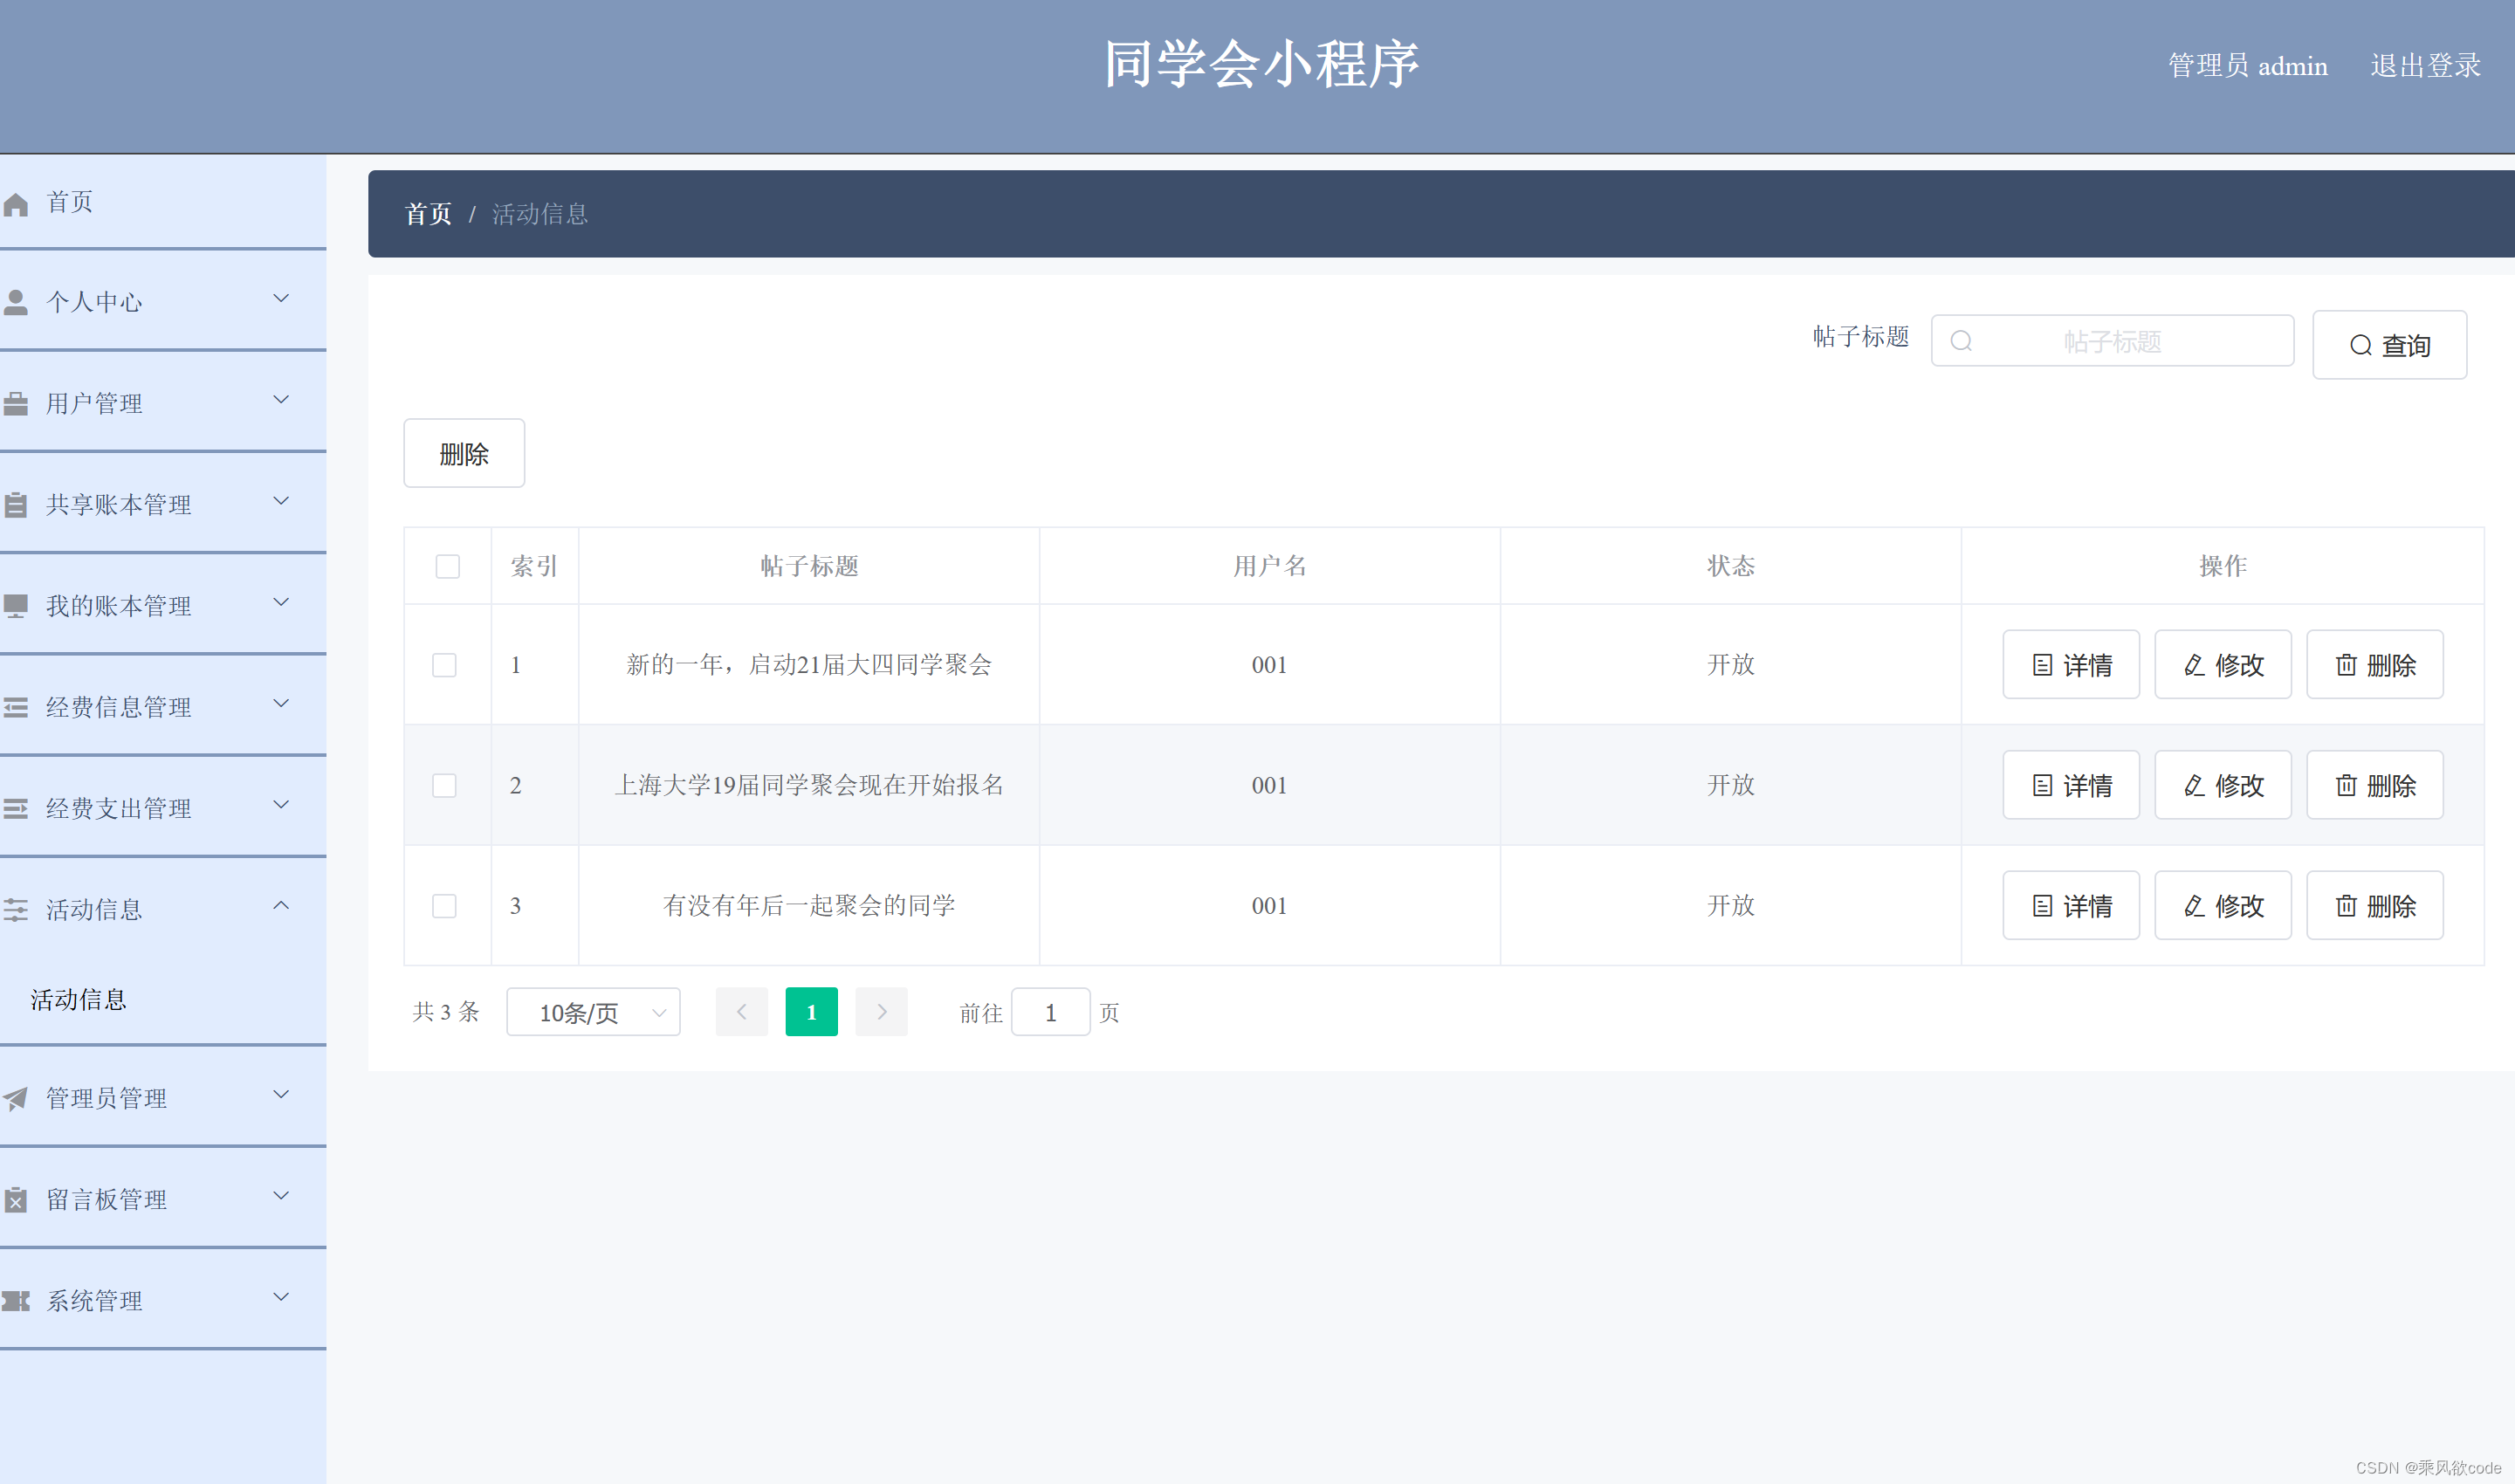Check the checkbox for row 1
This screenshot has width=2515, height=1484.
tap(444, 665)
